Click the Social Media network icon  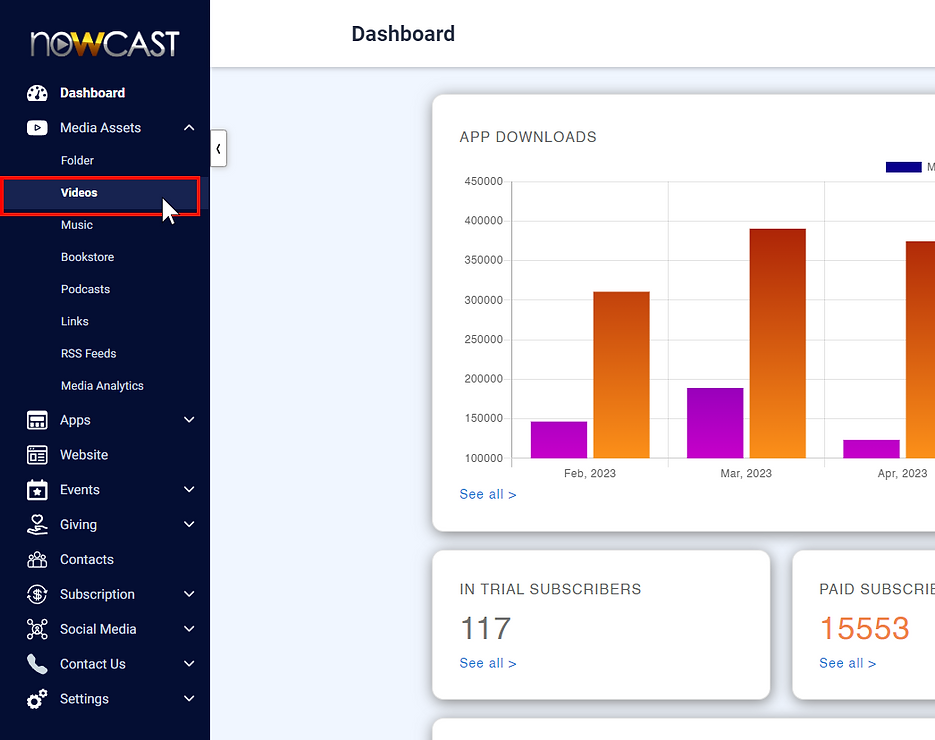tap(37, 629)
